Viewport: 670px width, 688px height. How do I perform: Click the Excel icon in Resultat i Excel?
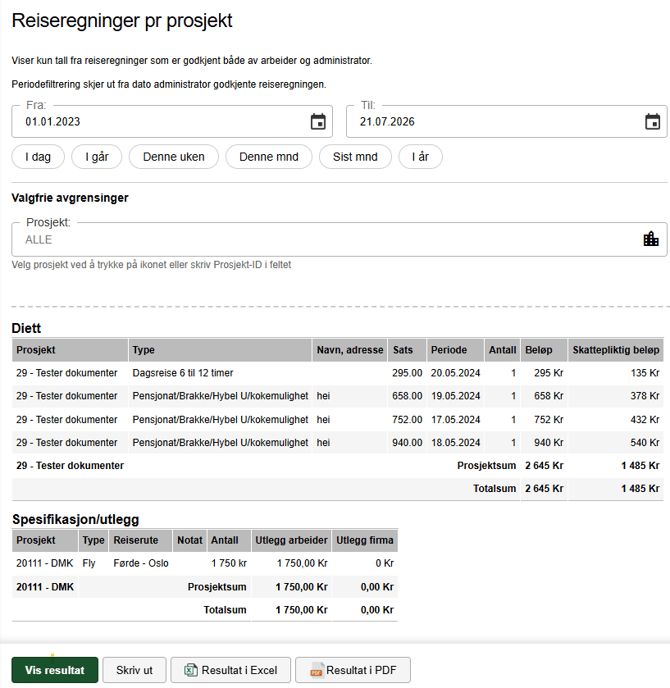[191, 670]
